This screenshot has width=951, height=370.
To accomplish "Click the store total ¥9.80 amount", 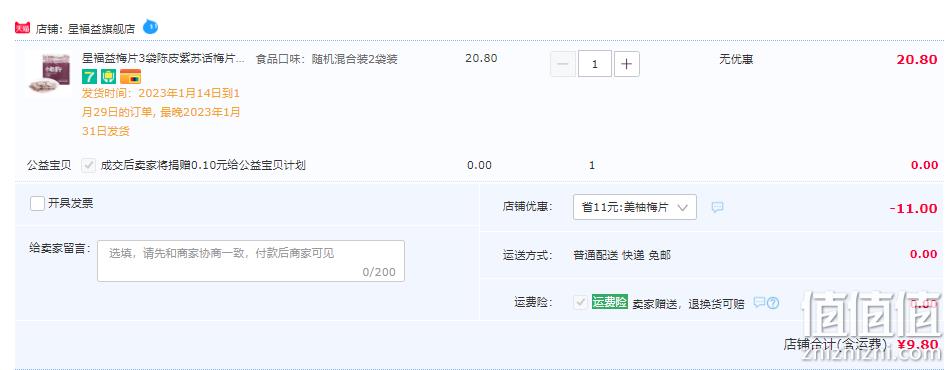I will pyautogui.click(x=918, y=345).
